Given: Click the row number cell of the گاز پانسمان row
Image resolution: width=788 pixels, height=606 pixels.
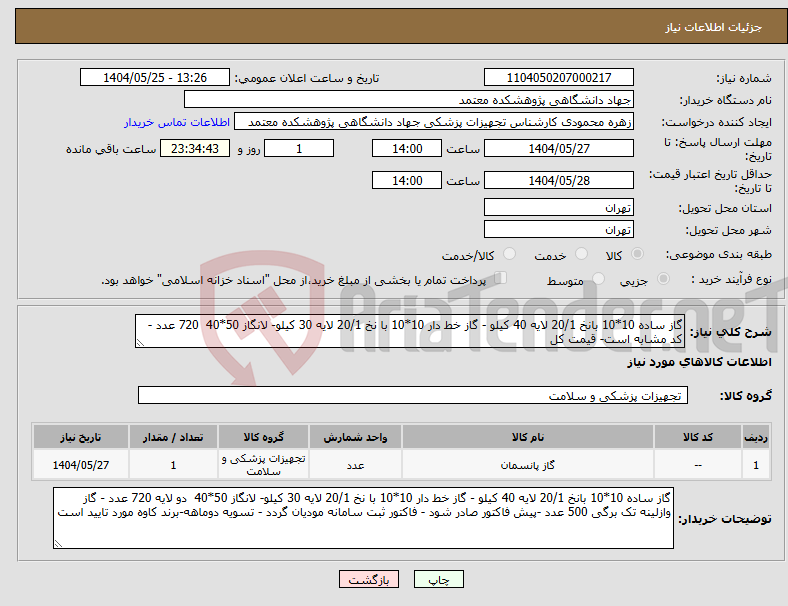Looking at the screenshot, I should coord(755,465).
